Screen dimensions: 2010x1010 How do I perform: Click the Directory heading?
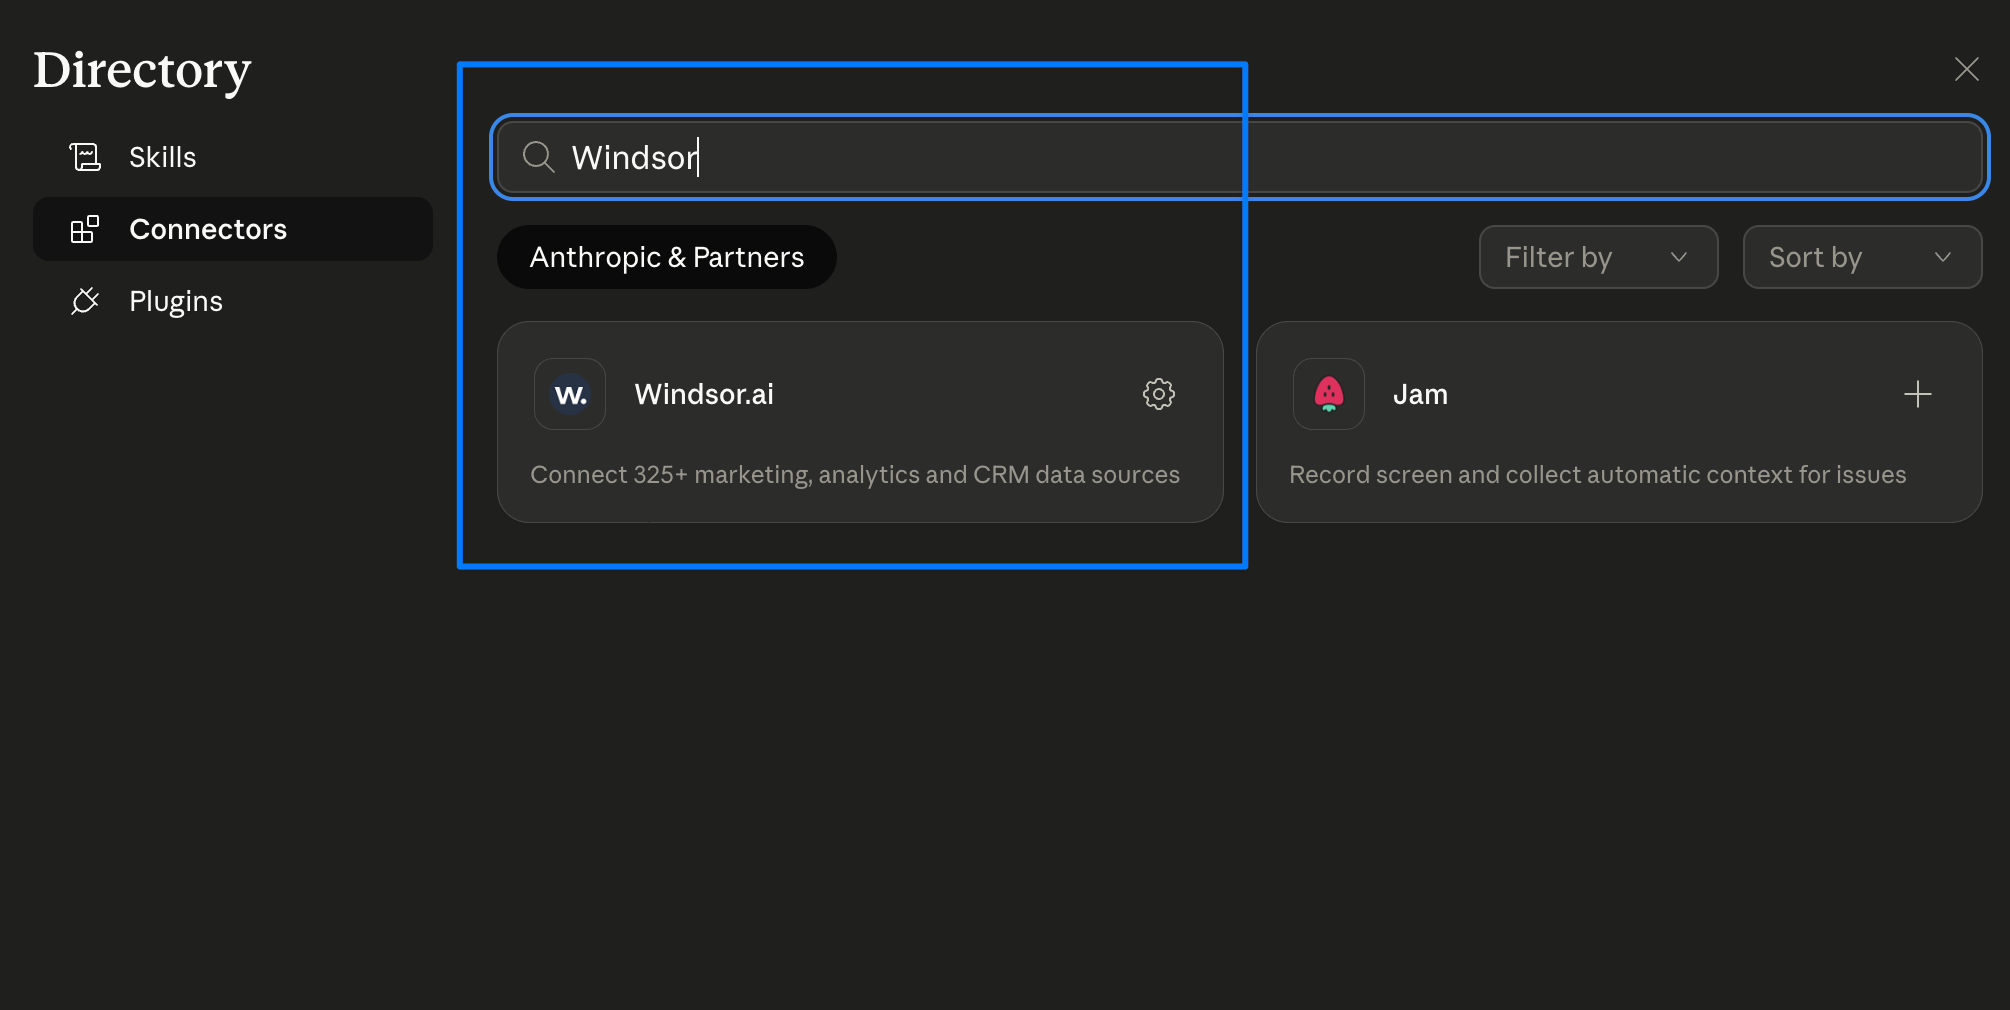tap(142, 70)
